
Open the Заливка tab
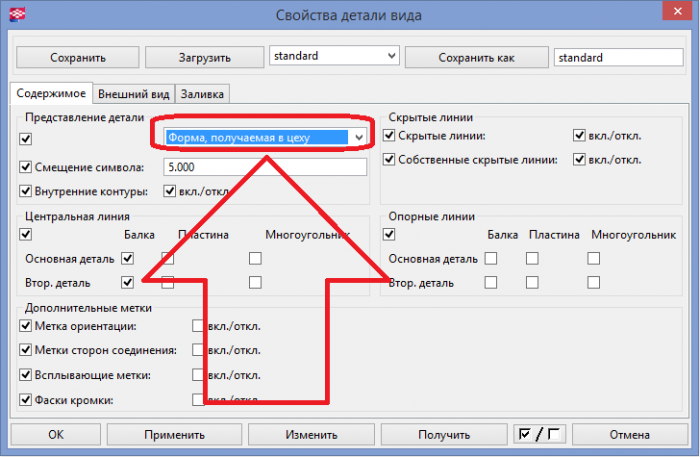tap(202, 94)
